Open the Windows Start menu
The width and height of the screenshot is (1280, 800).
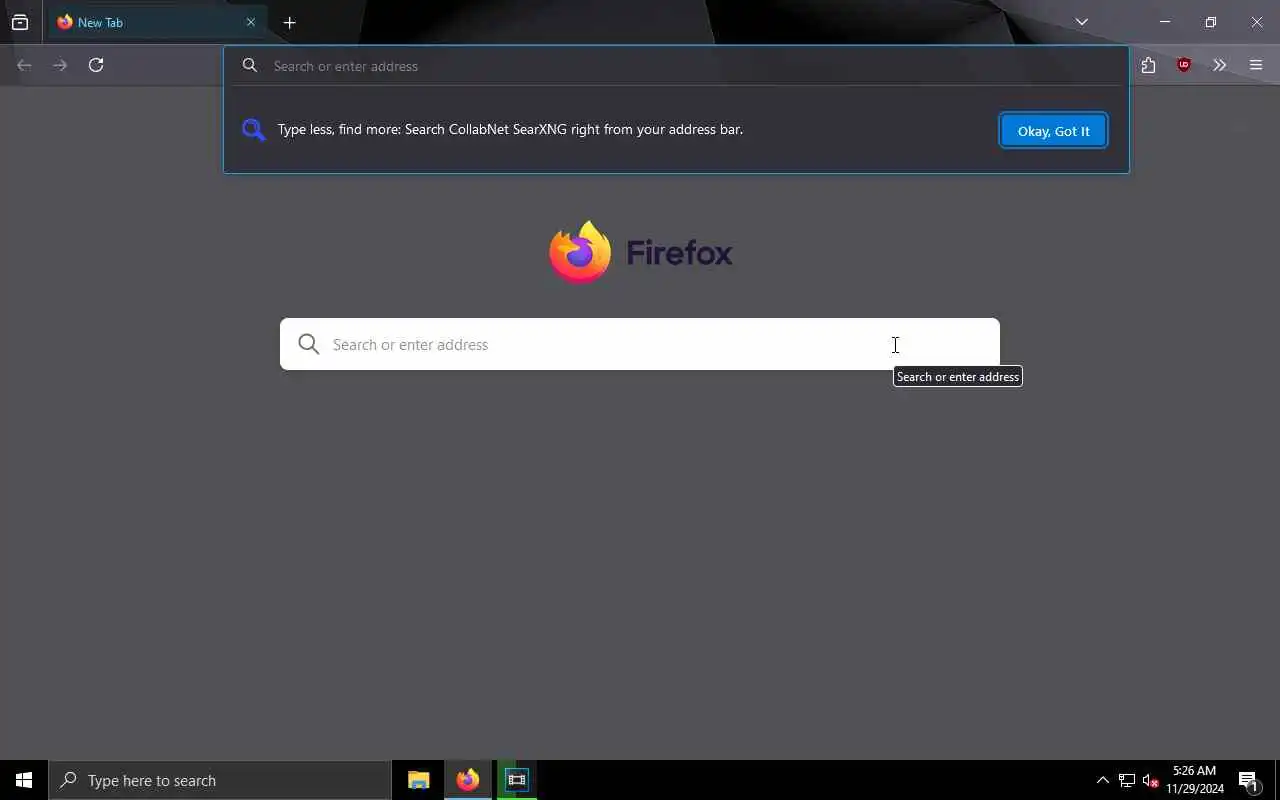[x=24, y=780]
